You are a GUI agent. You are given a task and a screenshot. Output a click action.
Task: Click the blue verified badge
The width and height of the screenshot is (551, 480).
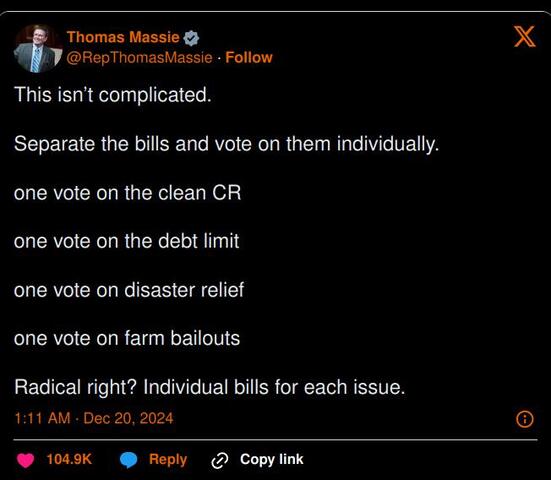(191, 38)
